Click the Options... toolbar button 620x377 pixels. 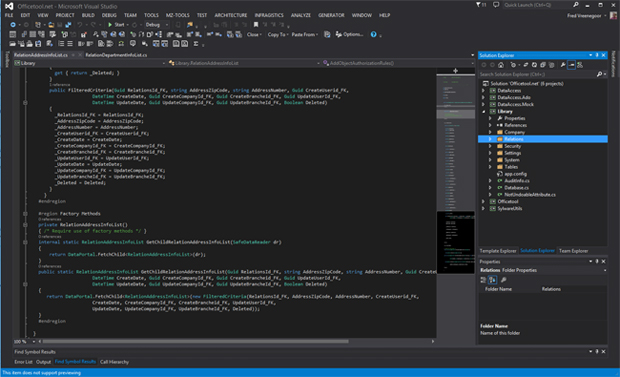pos(350,34)
